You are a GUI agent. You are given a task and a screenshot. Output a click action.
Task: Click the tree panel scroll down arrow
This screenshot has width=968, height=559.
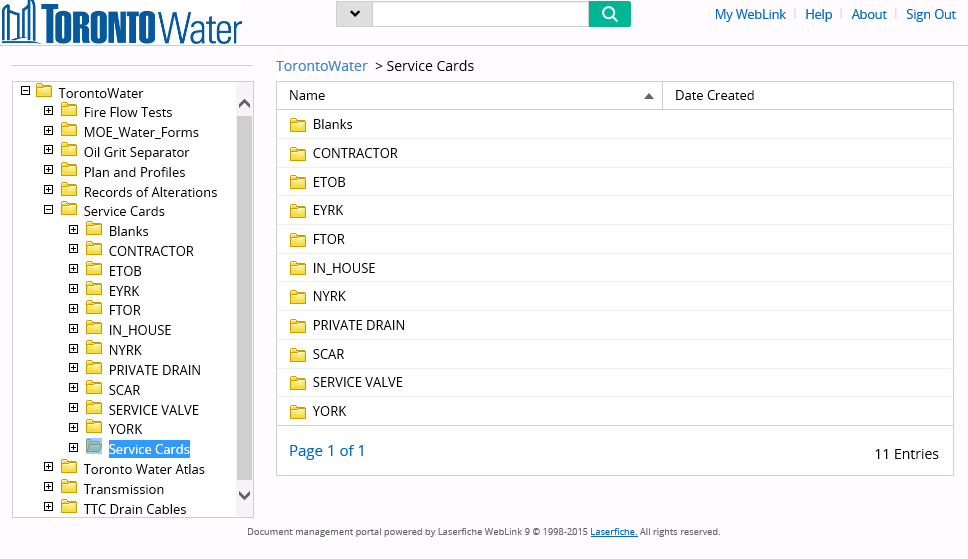point(244,495)
